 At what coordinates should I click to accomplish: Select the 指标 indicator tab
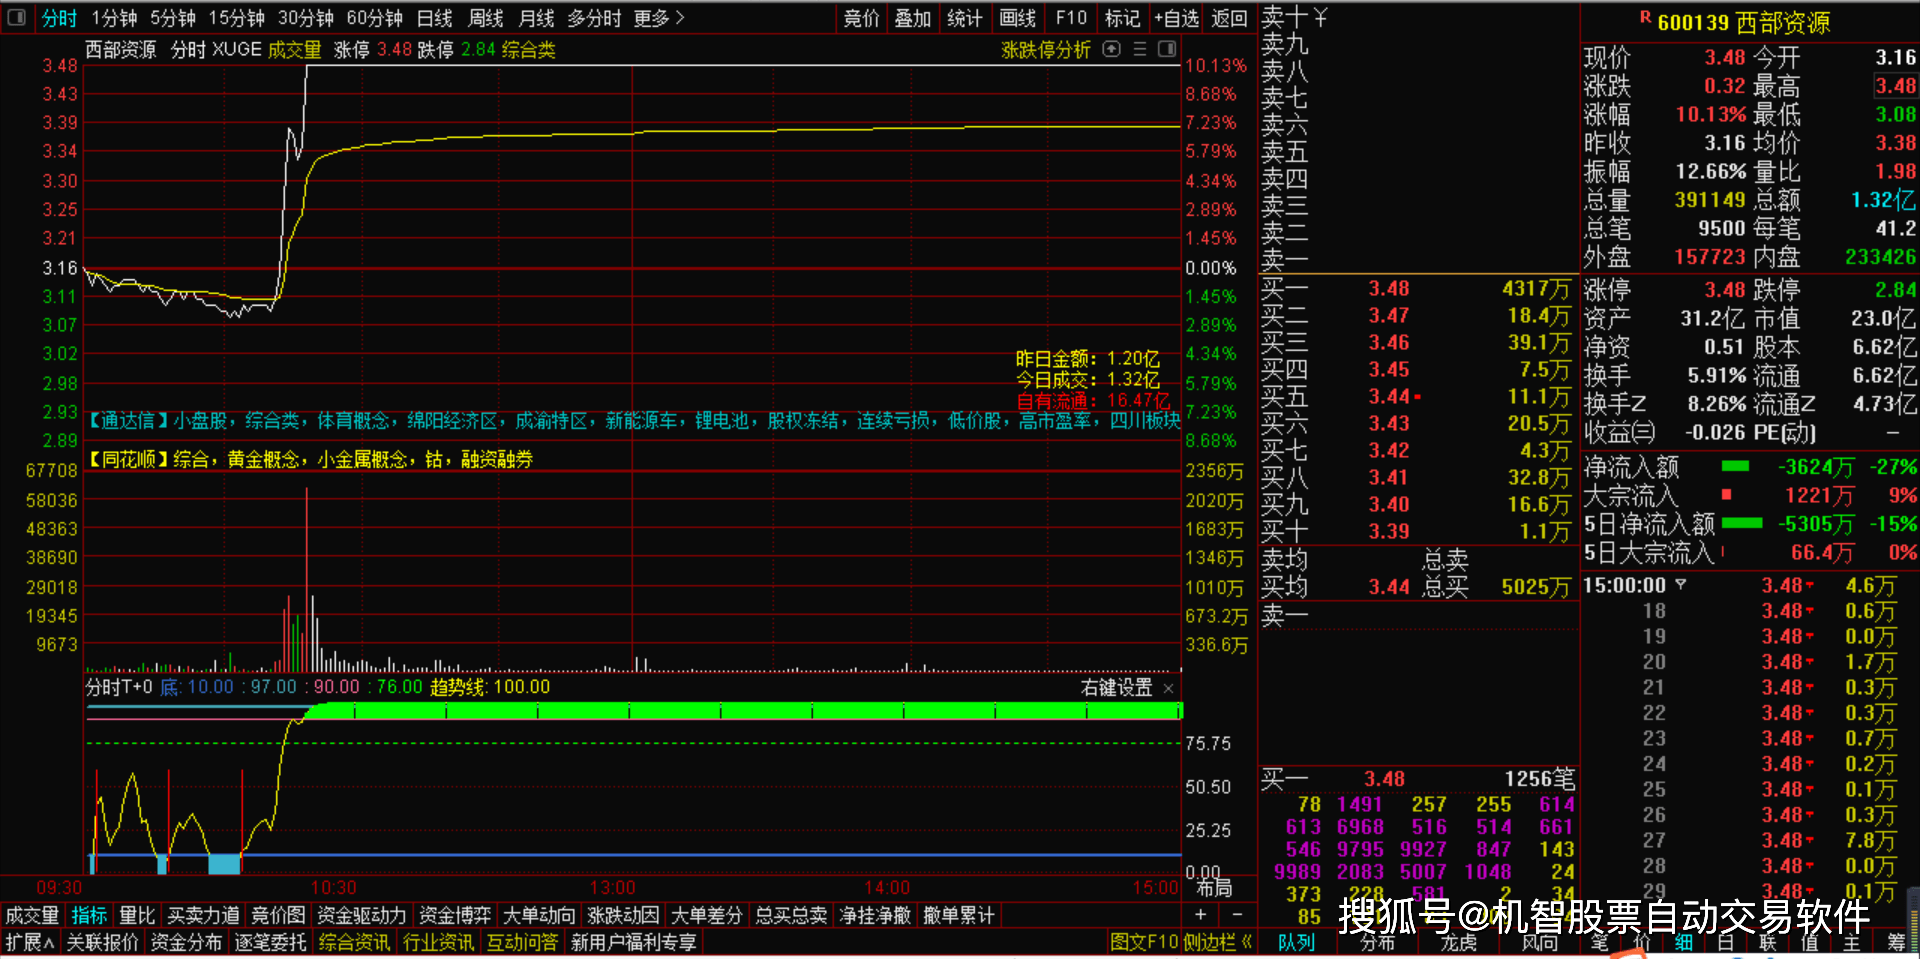tap(89, 915)
